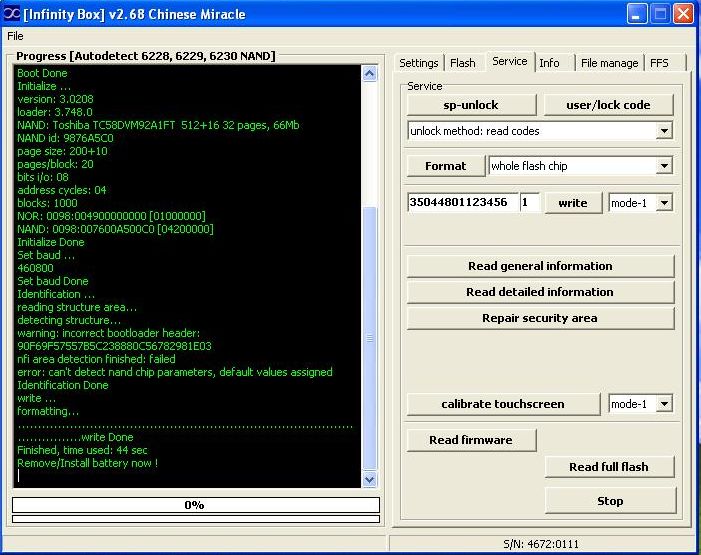Click the IMEI field 35044801123456
This screenshot has height=555, width=701.
(x=462, y=202)
